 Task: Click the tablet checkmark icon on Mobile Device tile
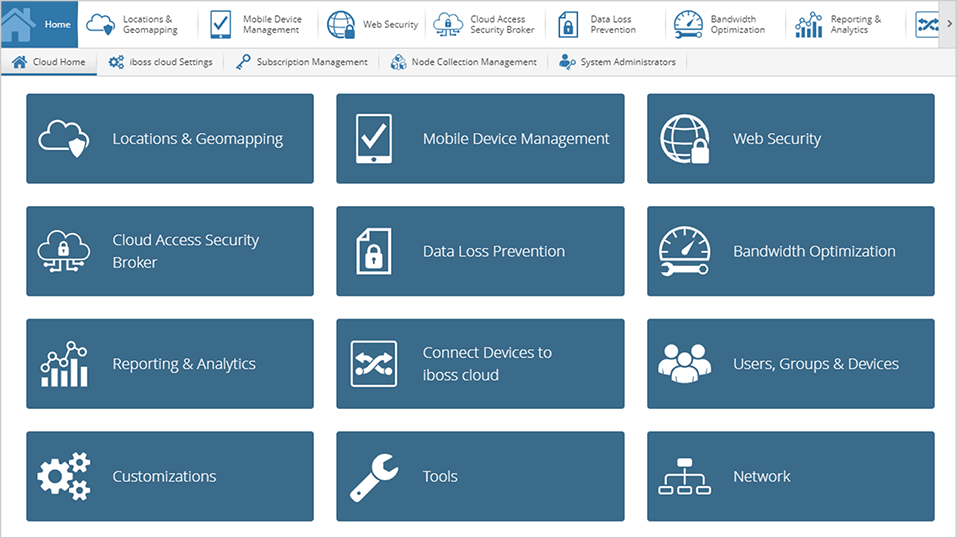[x=374, y=139]
